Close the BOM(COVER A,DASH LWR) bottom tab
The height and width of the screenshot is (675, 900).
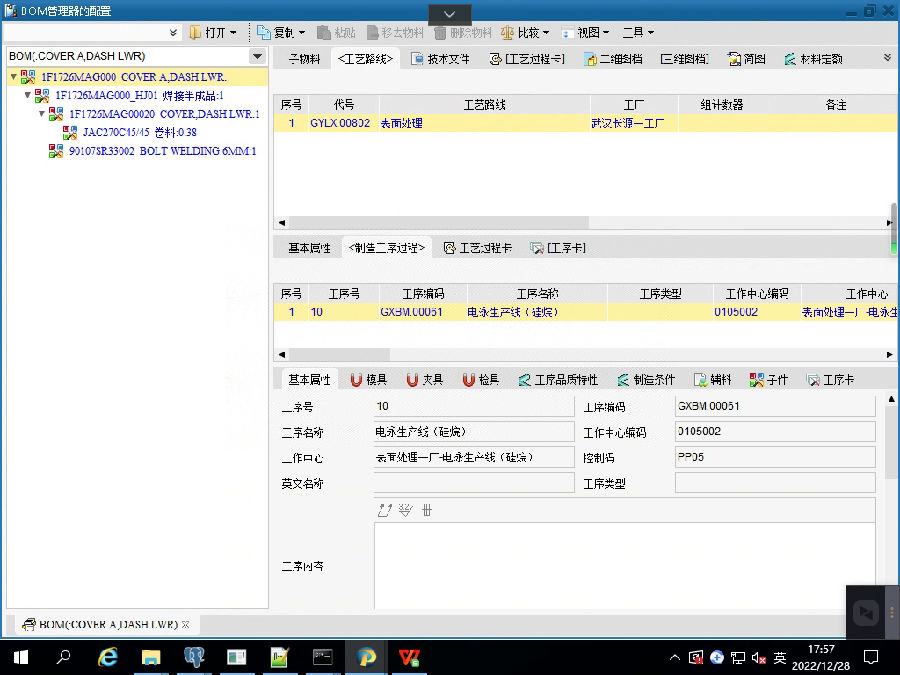pos(185,624)
